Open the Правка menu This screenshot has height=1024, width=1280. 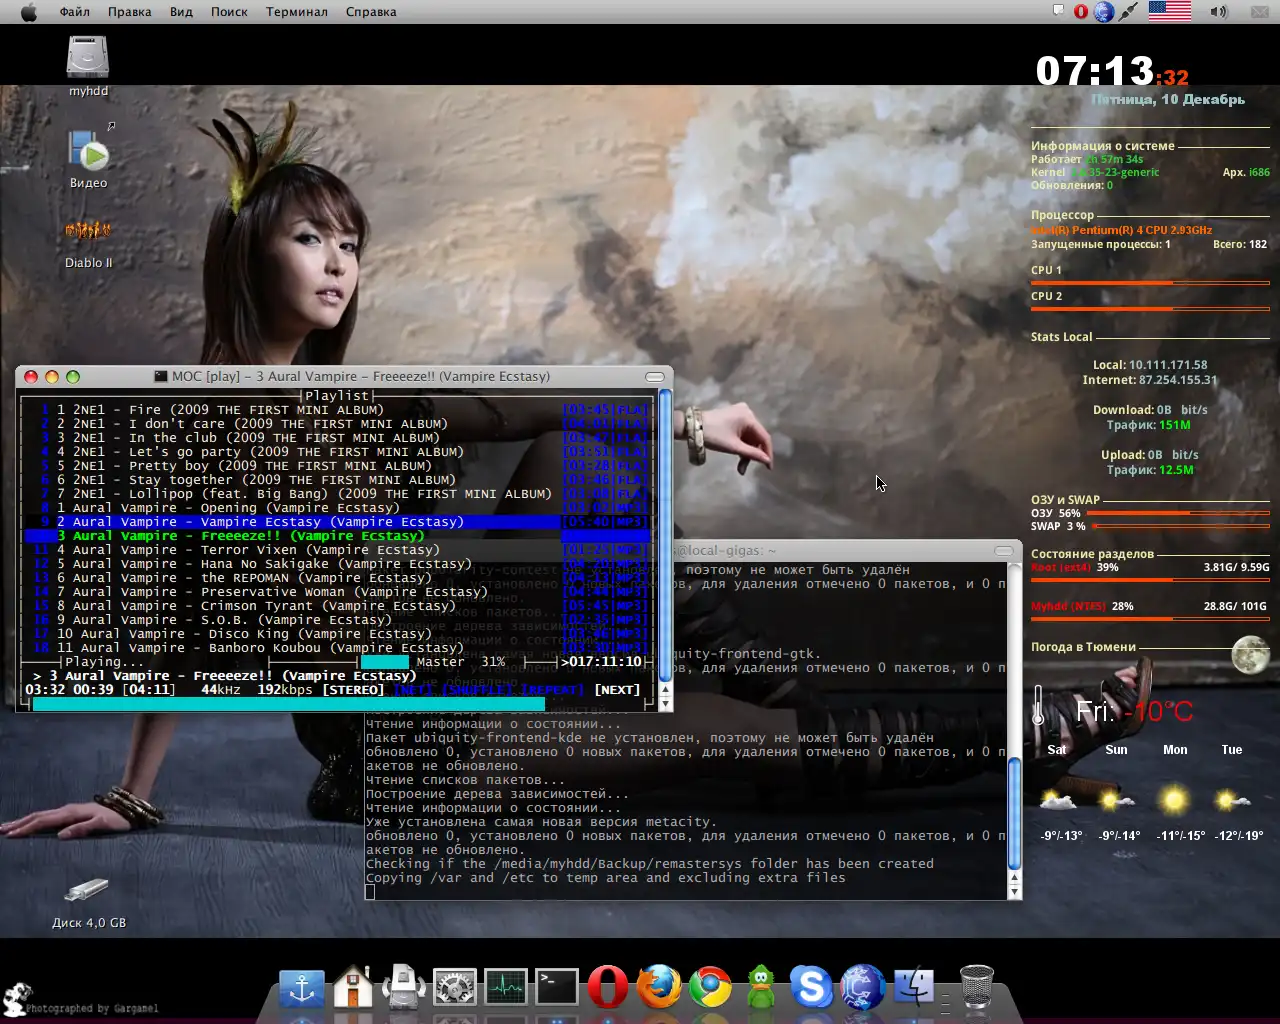[129, 12]
